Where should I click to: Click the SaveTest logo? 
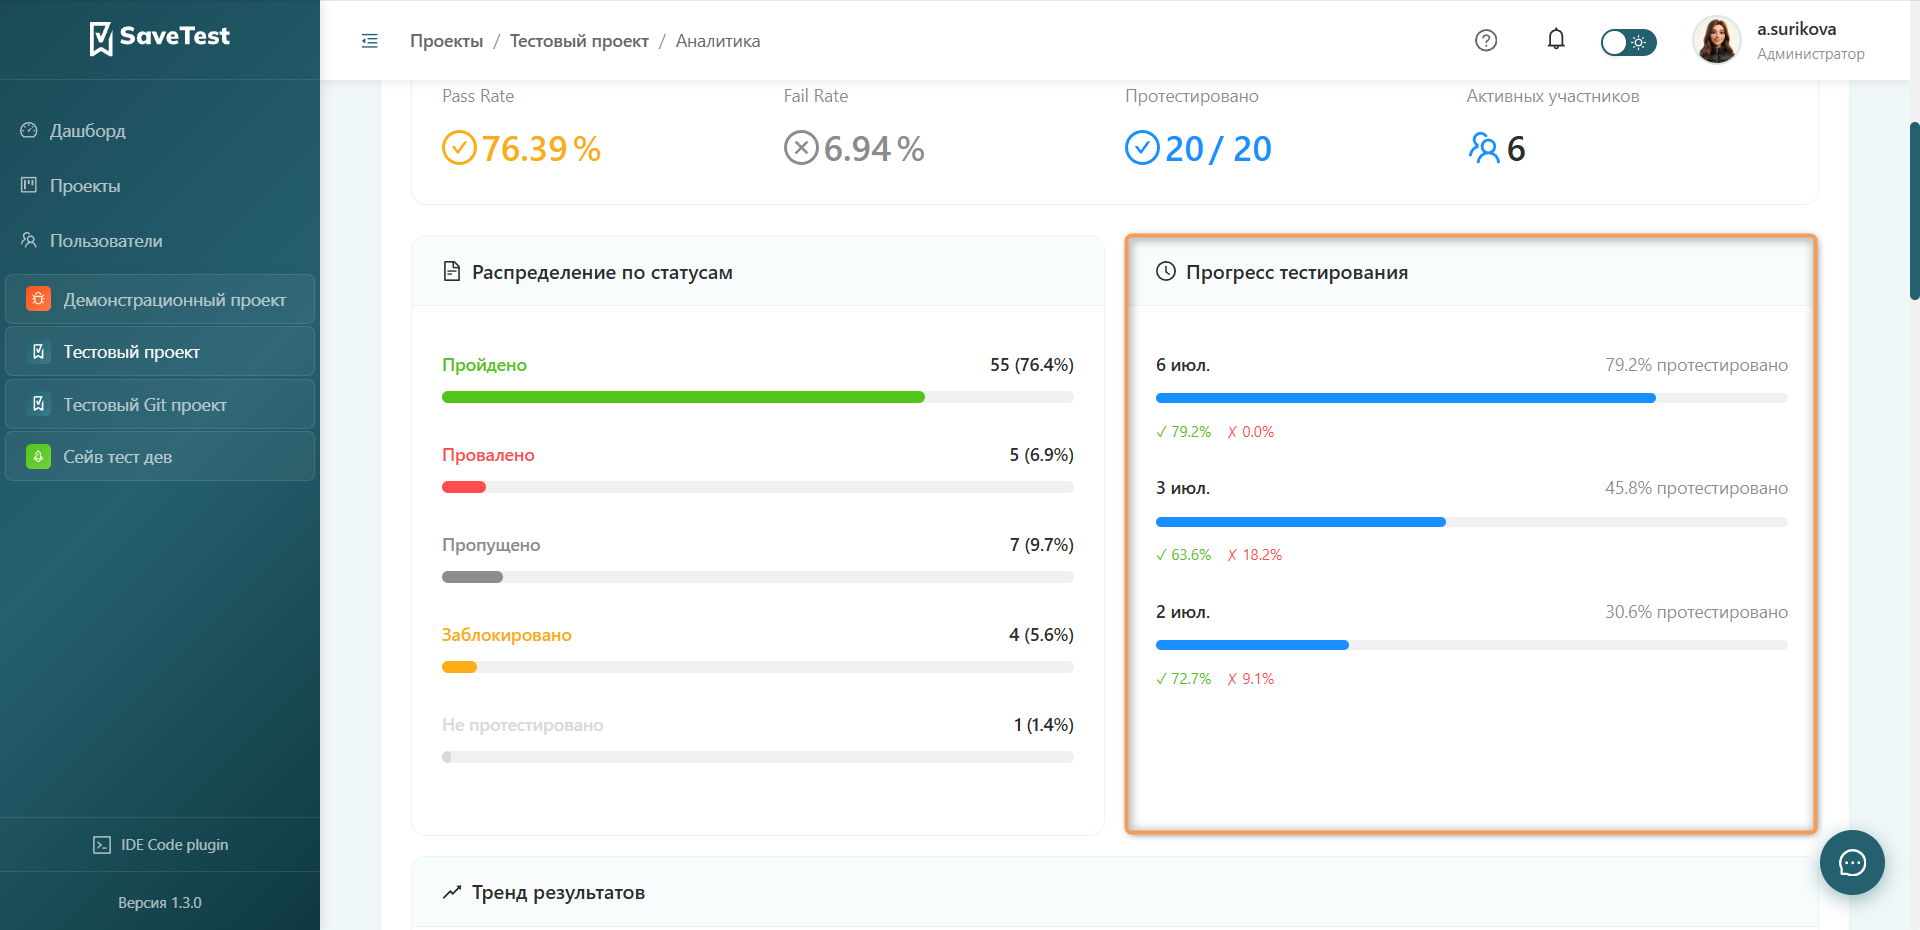(160, 38)
